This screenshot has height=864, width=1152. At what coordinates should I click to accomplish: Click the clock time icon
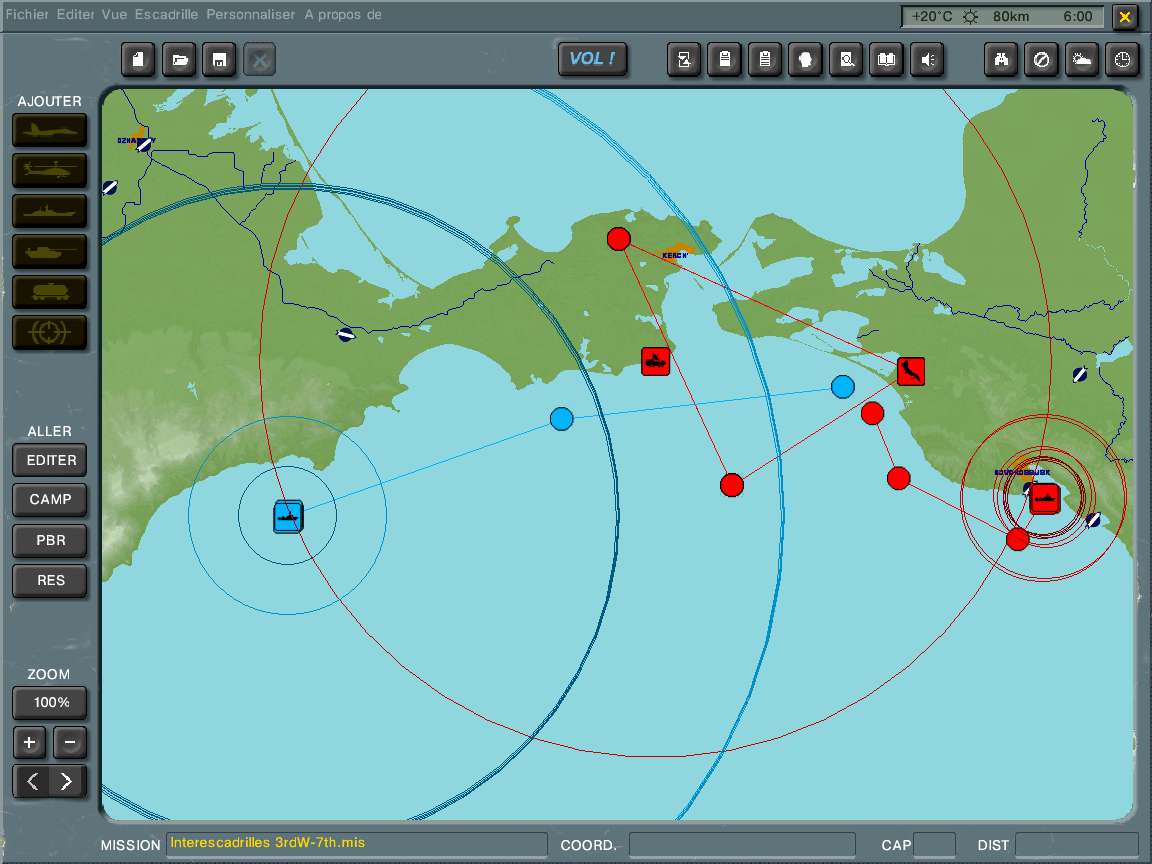(1122, 60)
